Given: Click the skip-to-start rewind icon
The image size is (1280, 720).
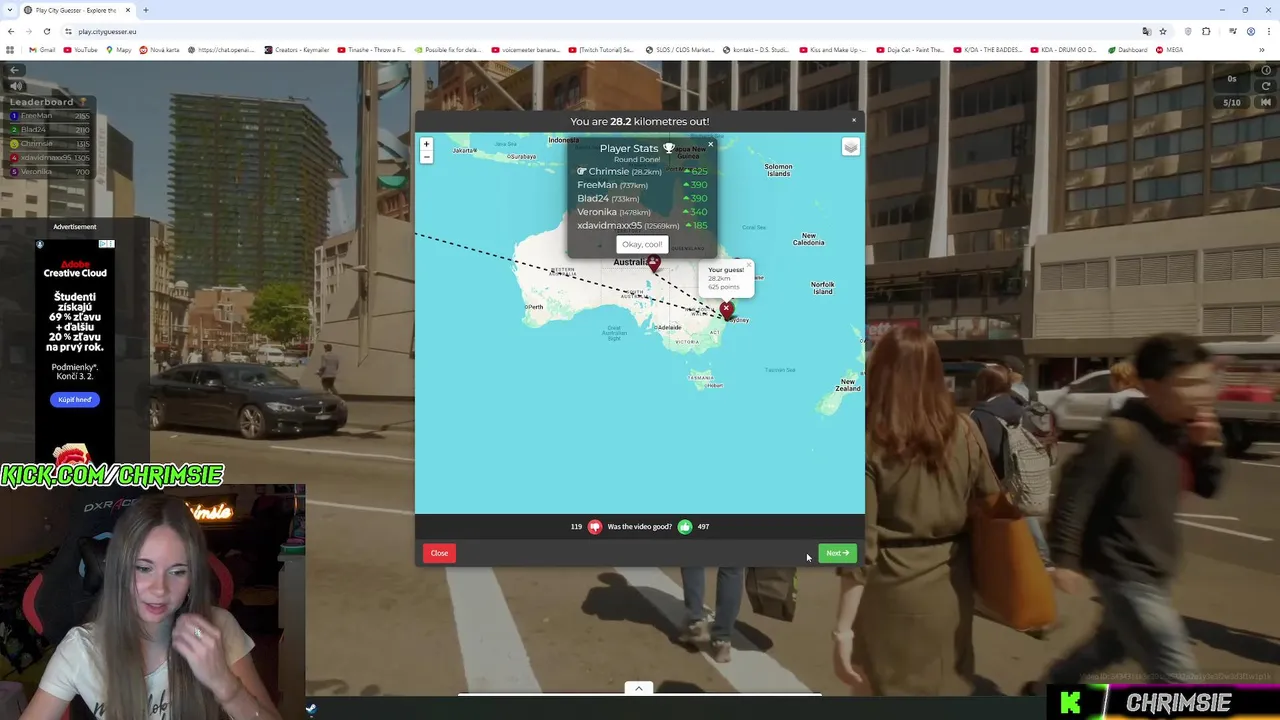Looking at the screenshot, I should pyautogui.click(x=1266, y=102).
